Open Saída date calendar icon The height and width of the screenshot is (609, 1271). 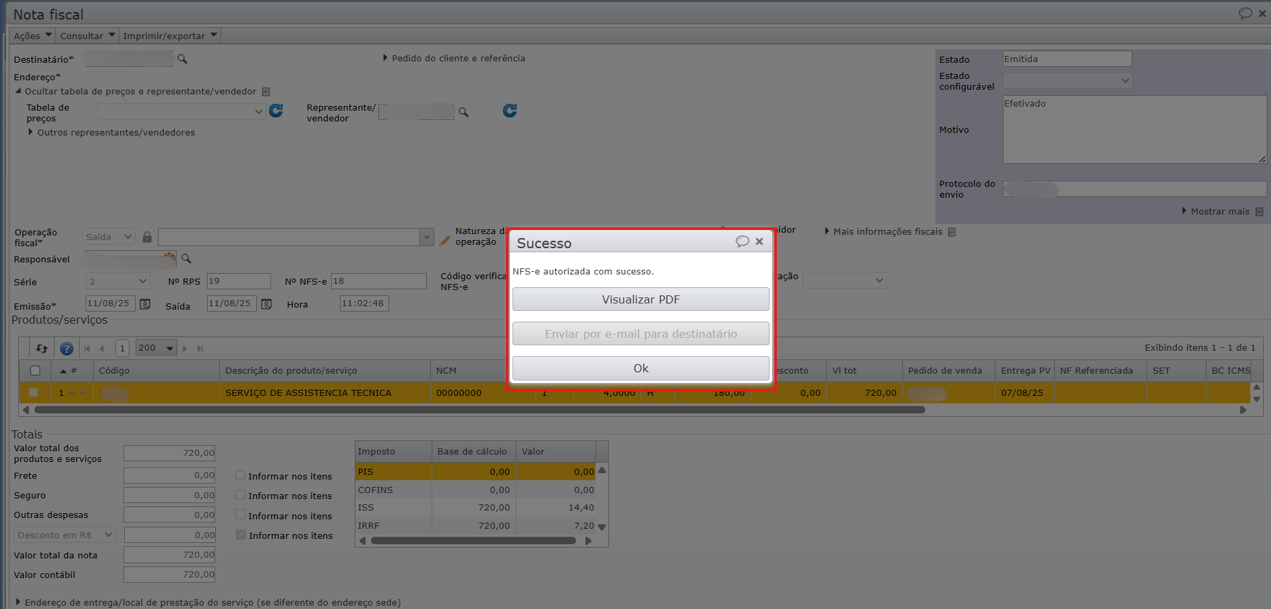(266, 304)
